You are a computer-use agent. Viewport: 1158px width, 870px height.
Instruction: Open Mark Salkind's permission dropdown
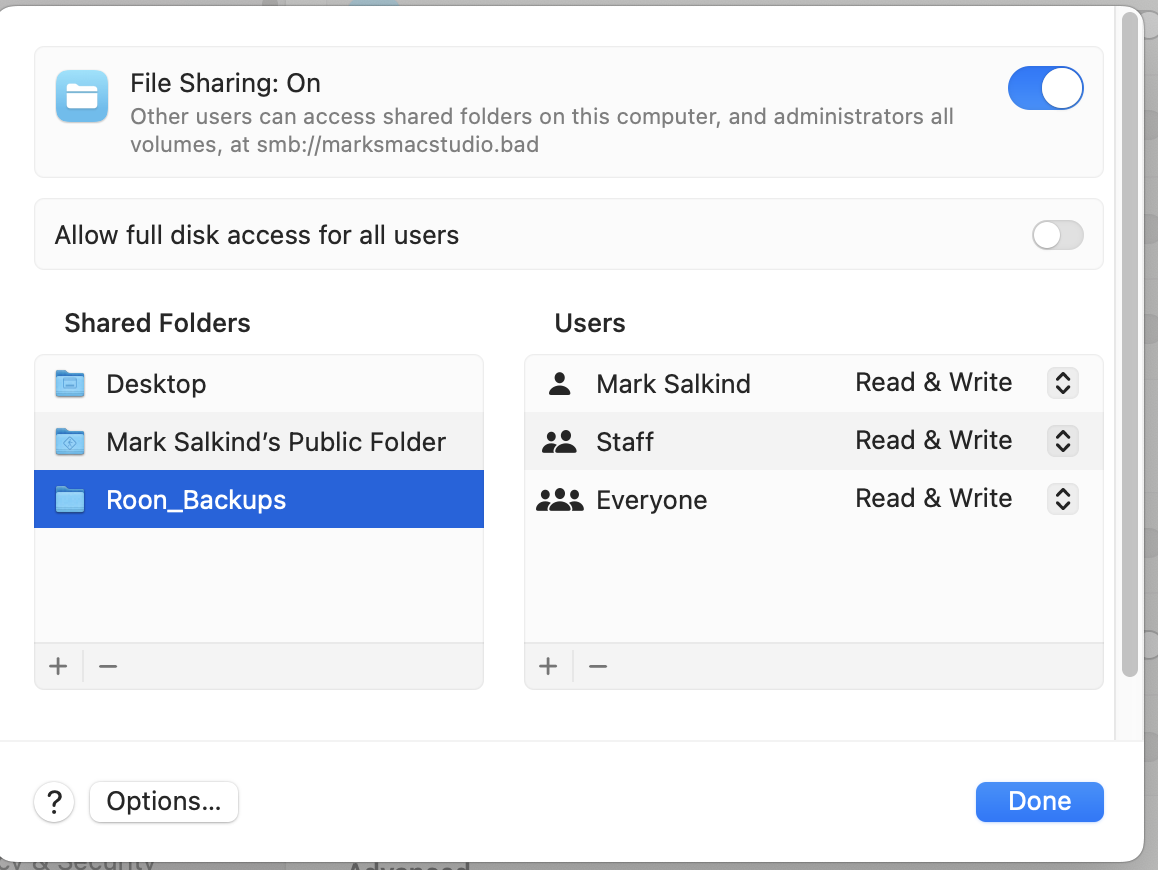[x=1062, y=383]
